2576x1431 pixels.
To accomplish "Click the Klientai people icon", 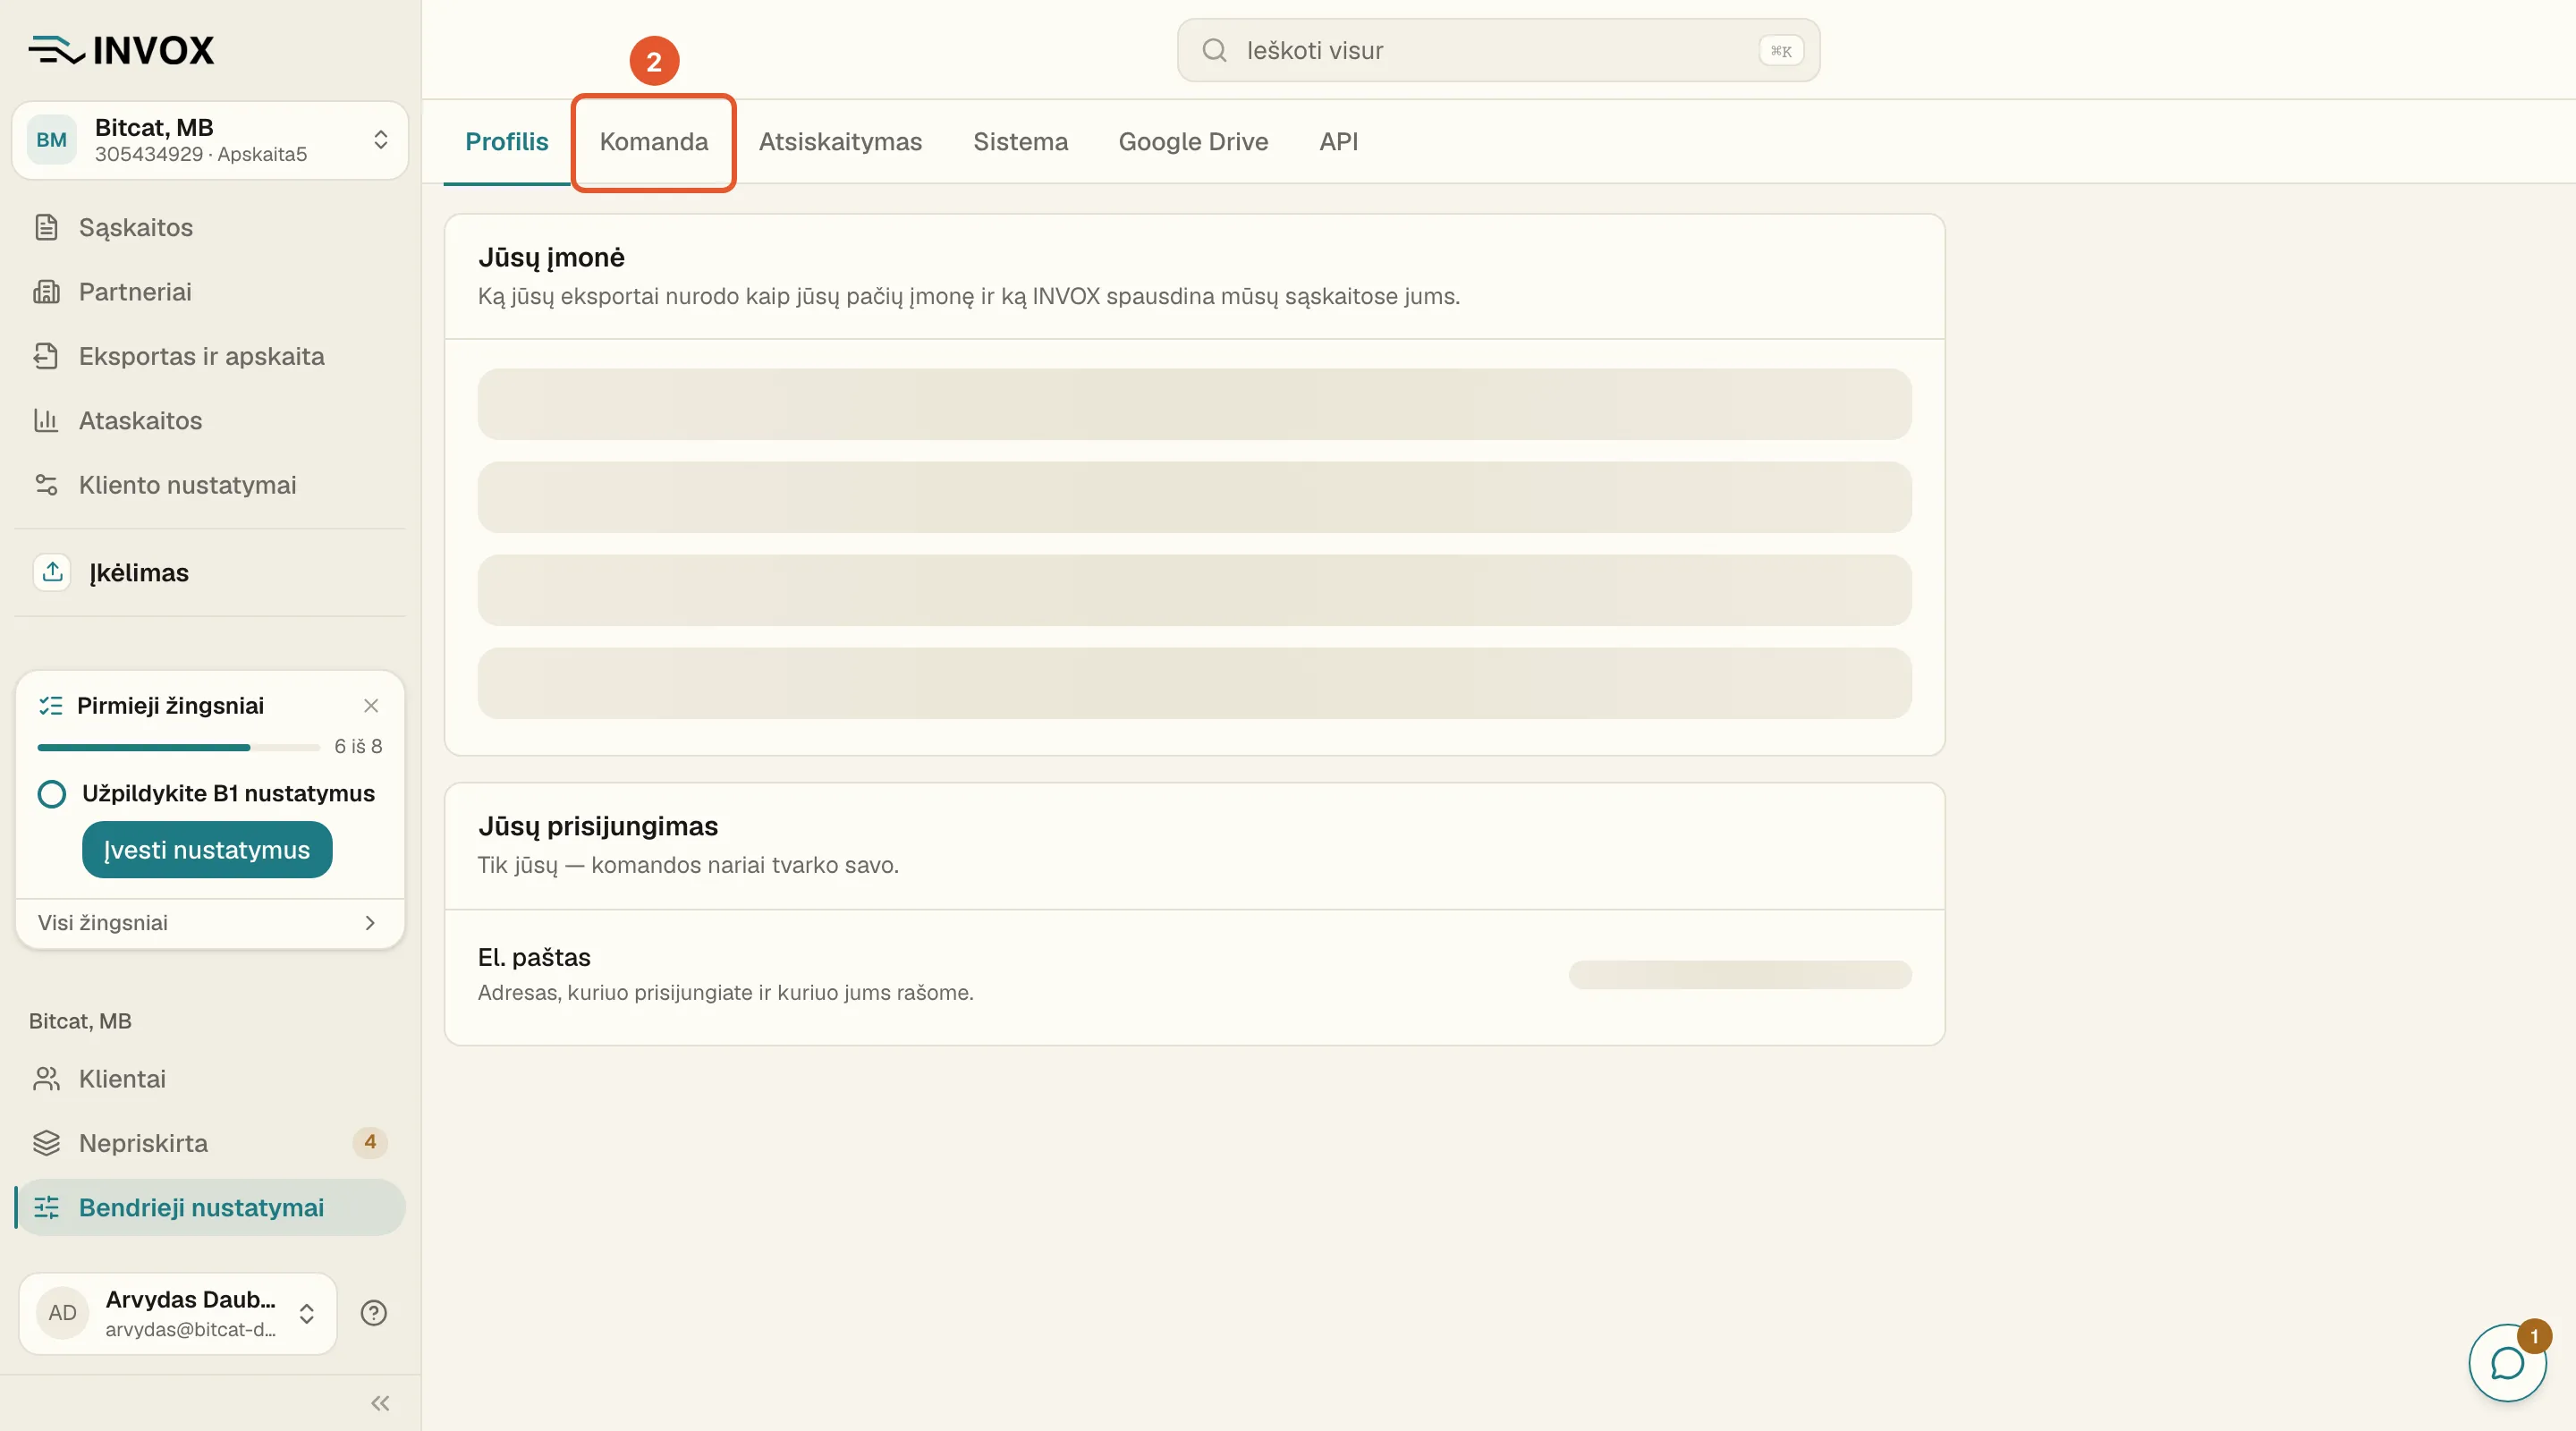I will [x=46, y=1079].
